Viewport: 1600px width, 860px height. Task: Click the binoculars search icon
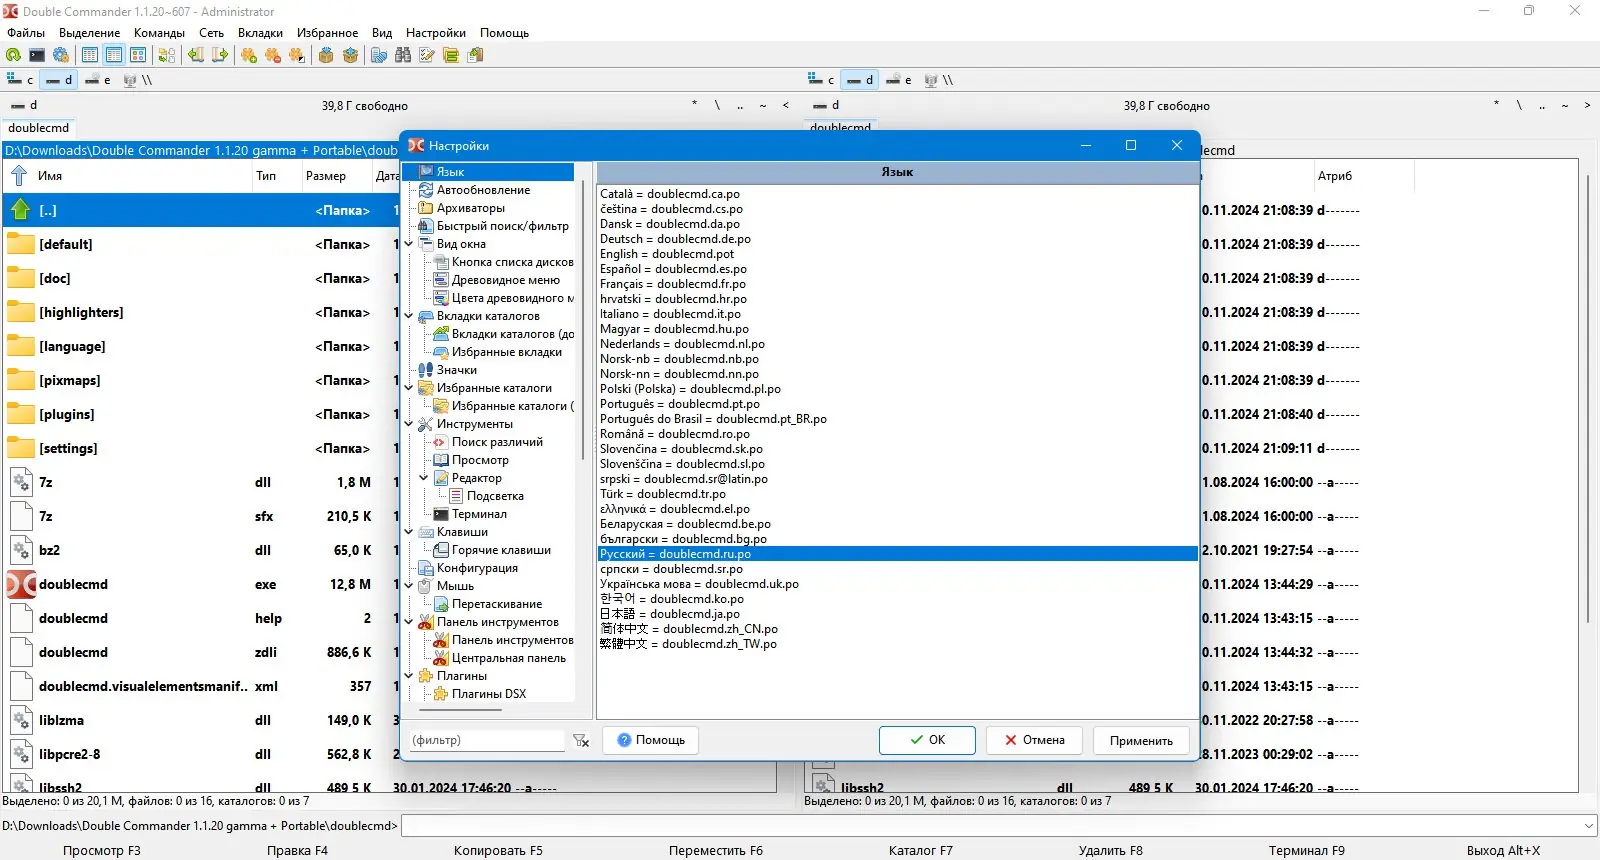click(403, 55)
